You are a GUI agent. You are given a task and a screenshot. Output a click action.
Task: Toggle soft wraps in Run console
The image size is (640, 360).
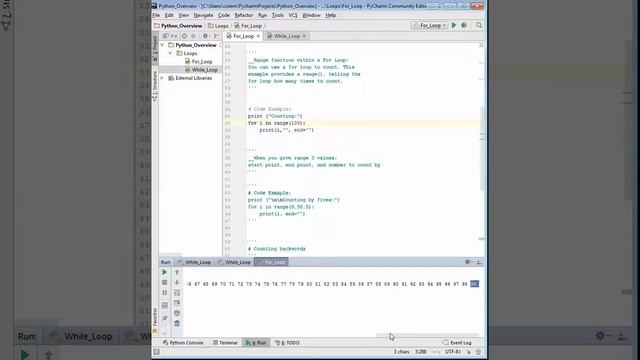[x=177, y=293]
